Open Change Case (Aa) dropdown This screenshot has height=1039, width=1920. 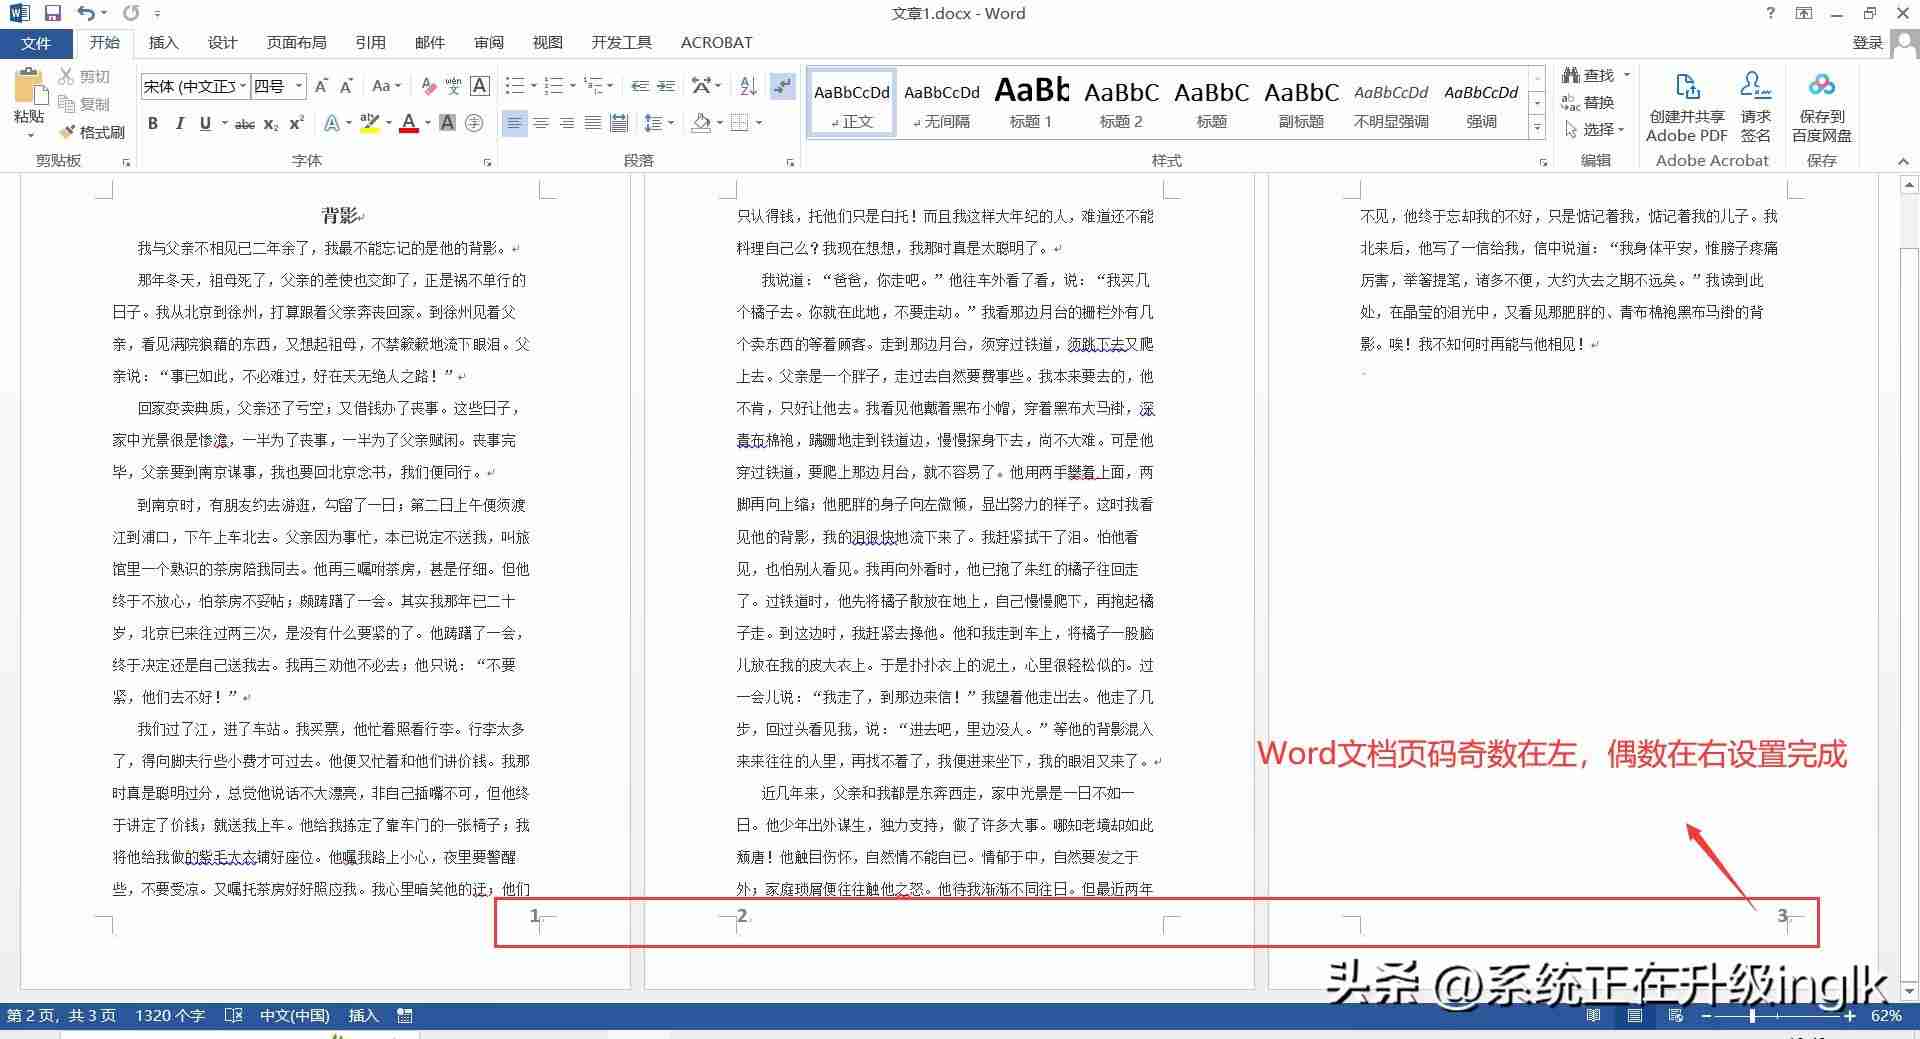point(386,86)
